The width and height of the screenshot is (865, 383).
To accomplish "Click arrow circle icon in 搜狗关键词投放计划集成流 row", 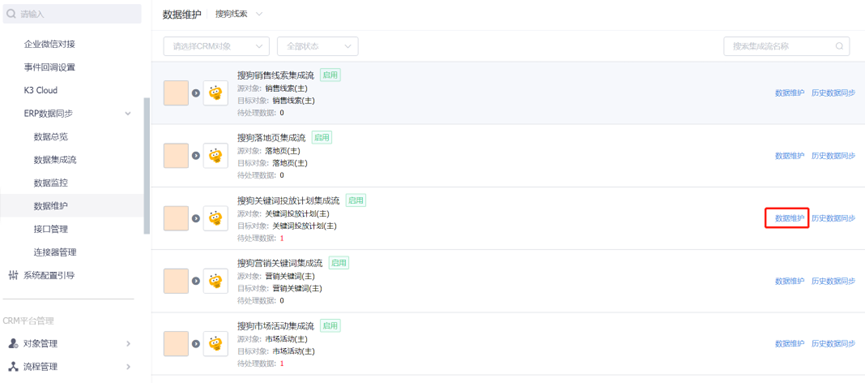I will point(196,219).
